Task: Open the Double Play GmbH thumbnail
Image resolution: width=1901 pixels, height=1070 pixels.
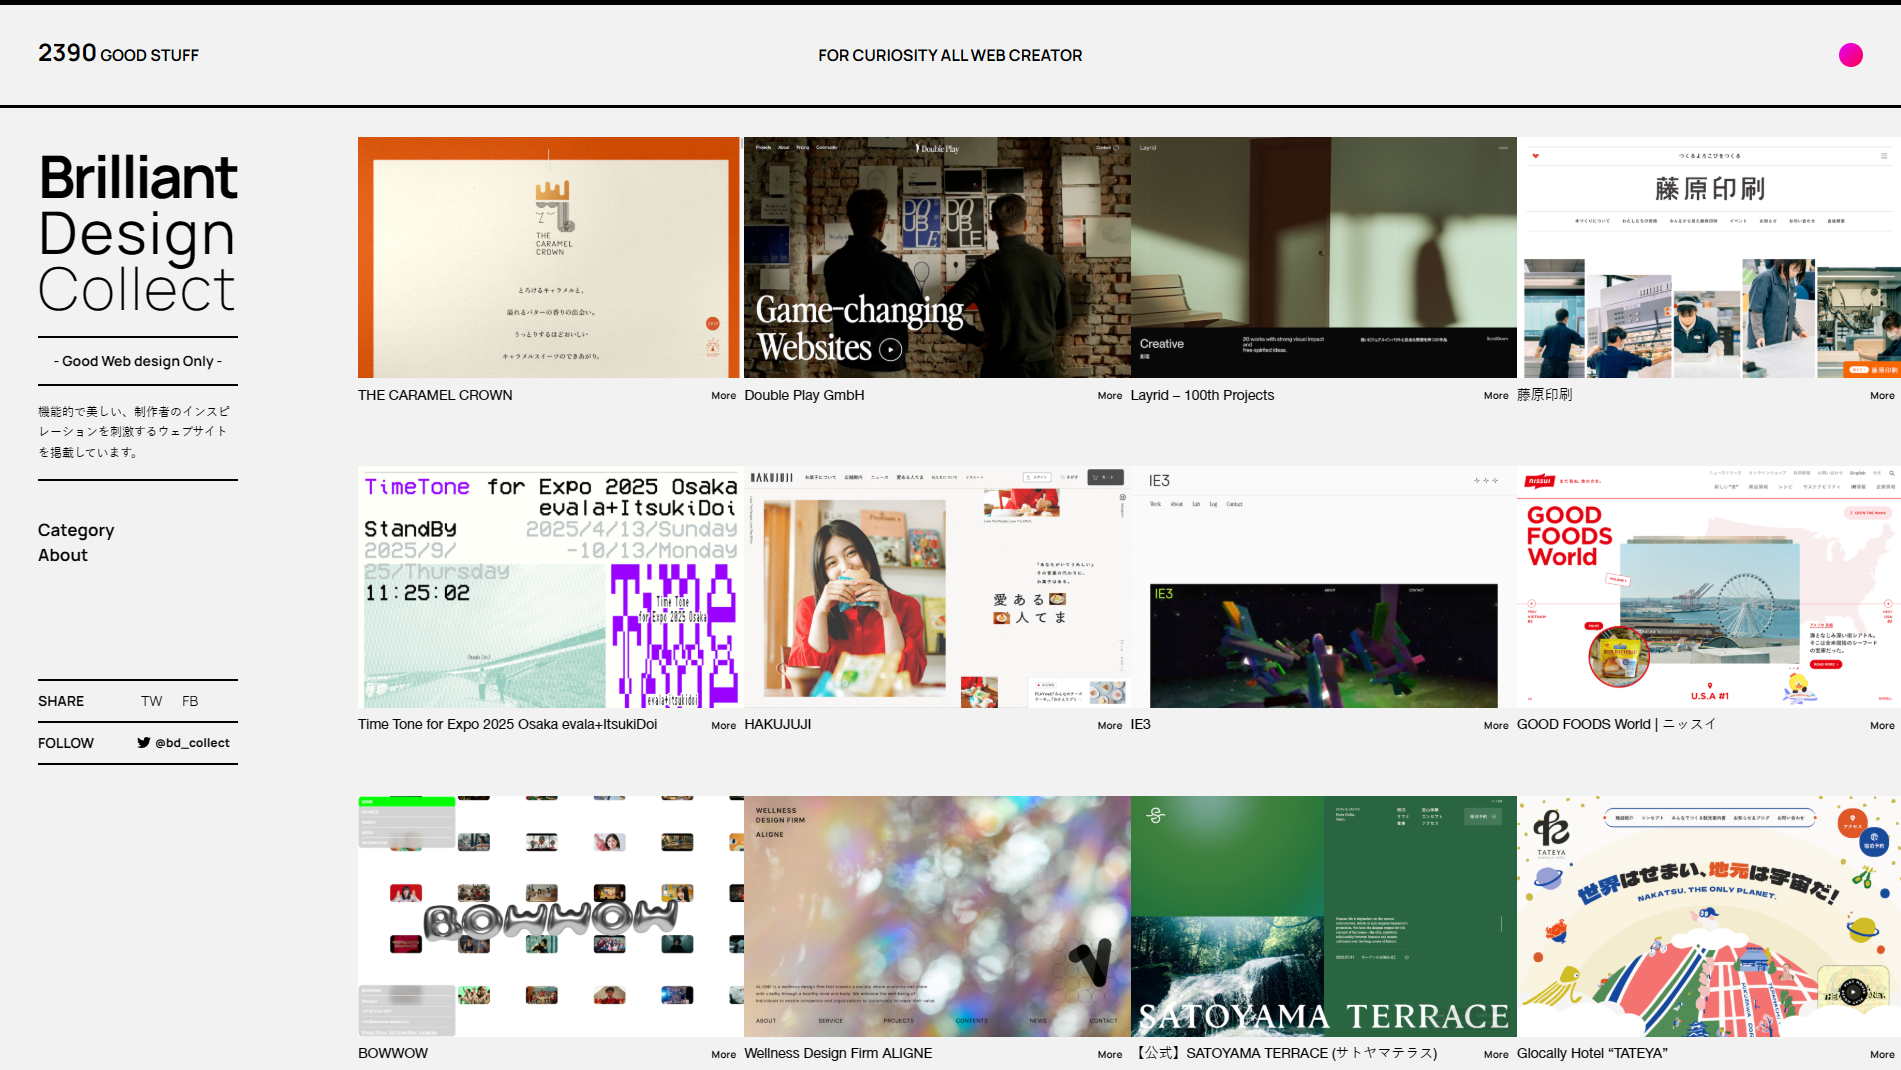Action: pyautogui.click(x=937, y=257)
